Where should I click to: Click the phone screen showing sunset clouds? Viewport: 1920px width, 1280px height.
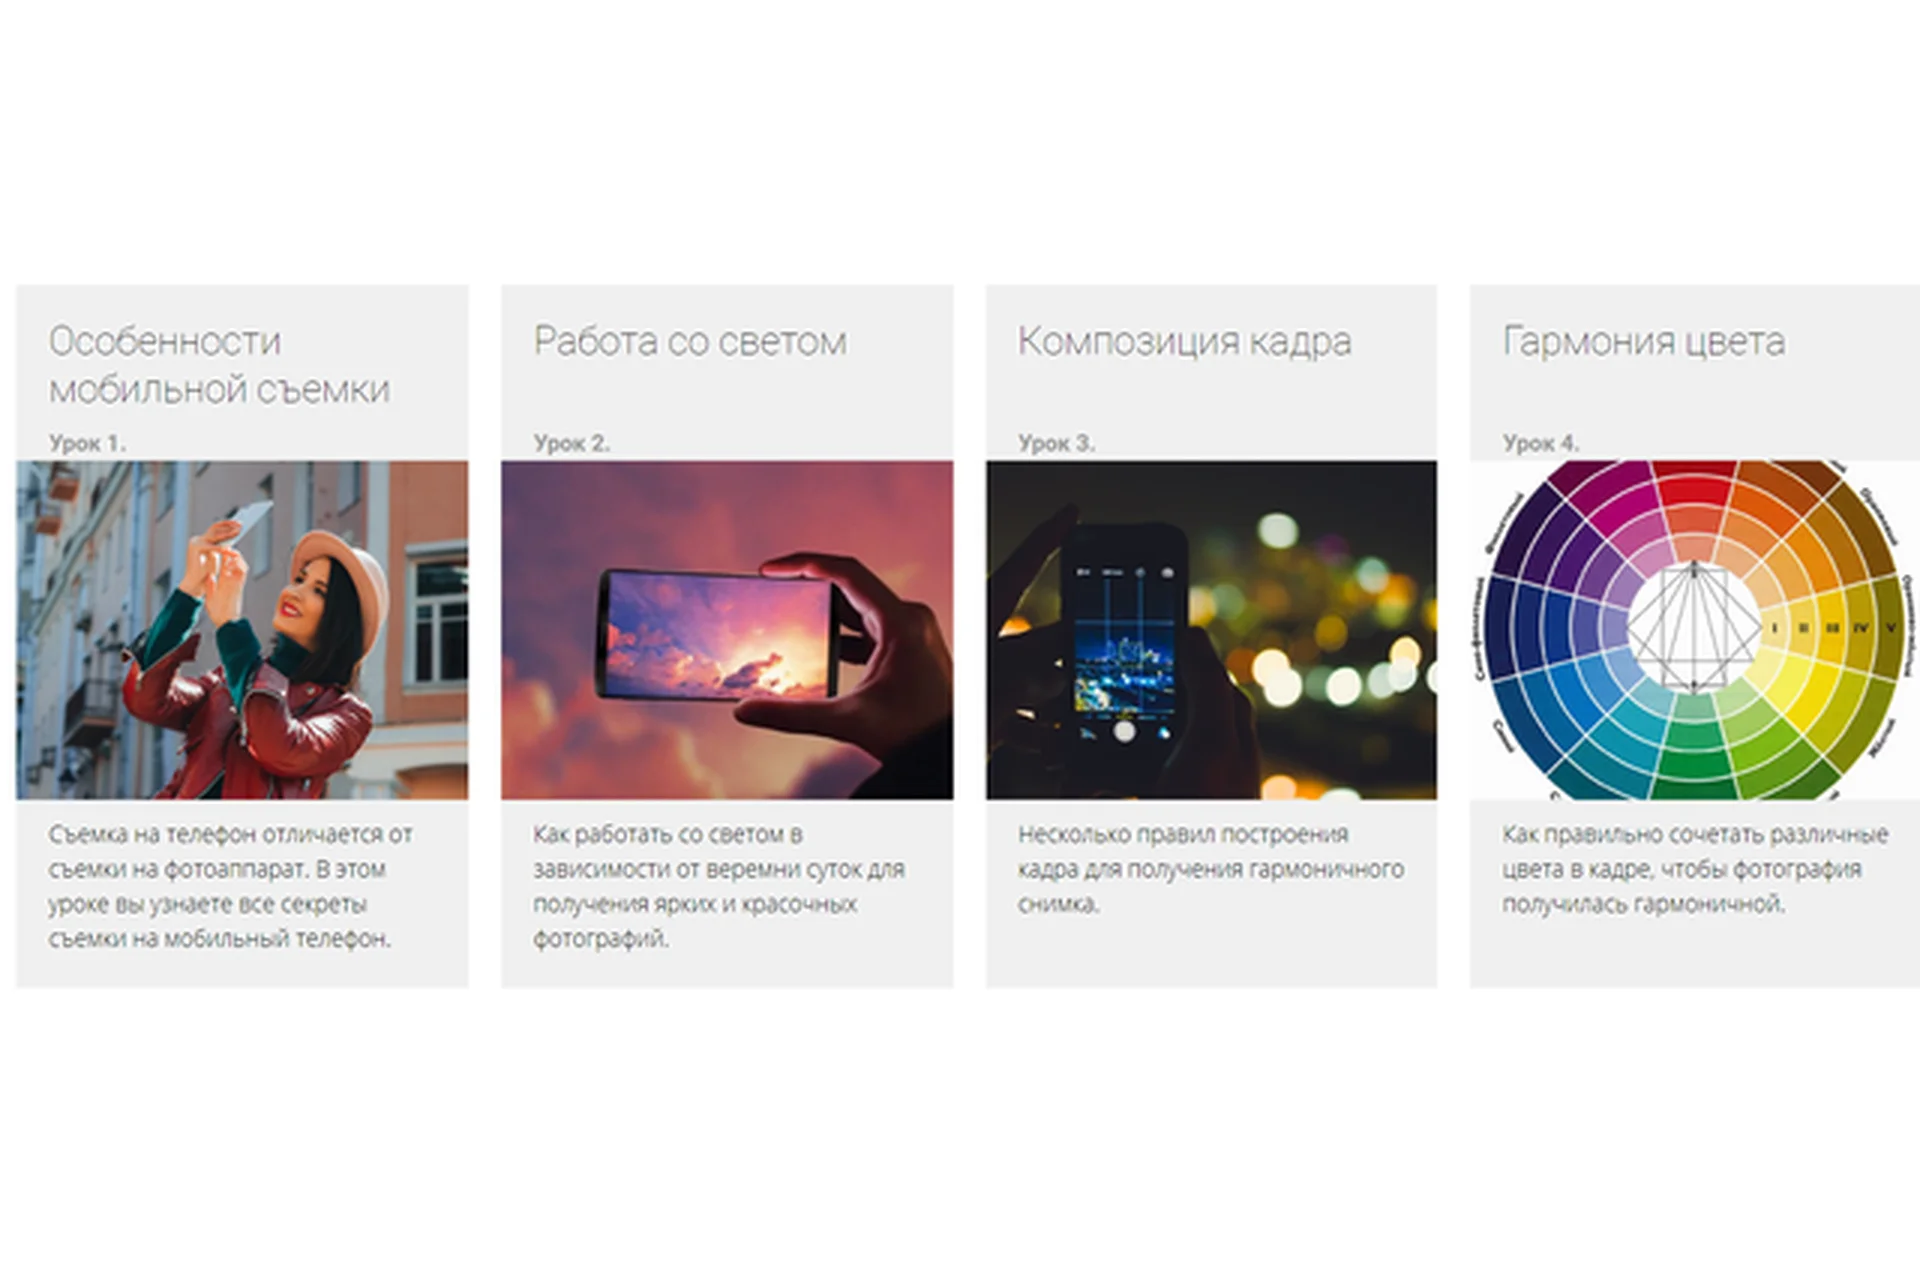pos(719,636)
